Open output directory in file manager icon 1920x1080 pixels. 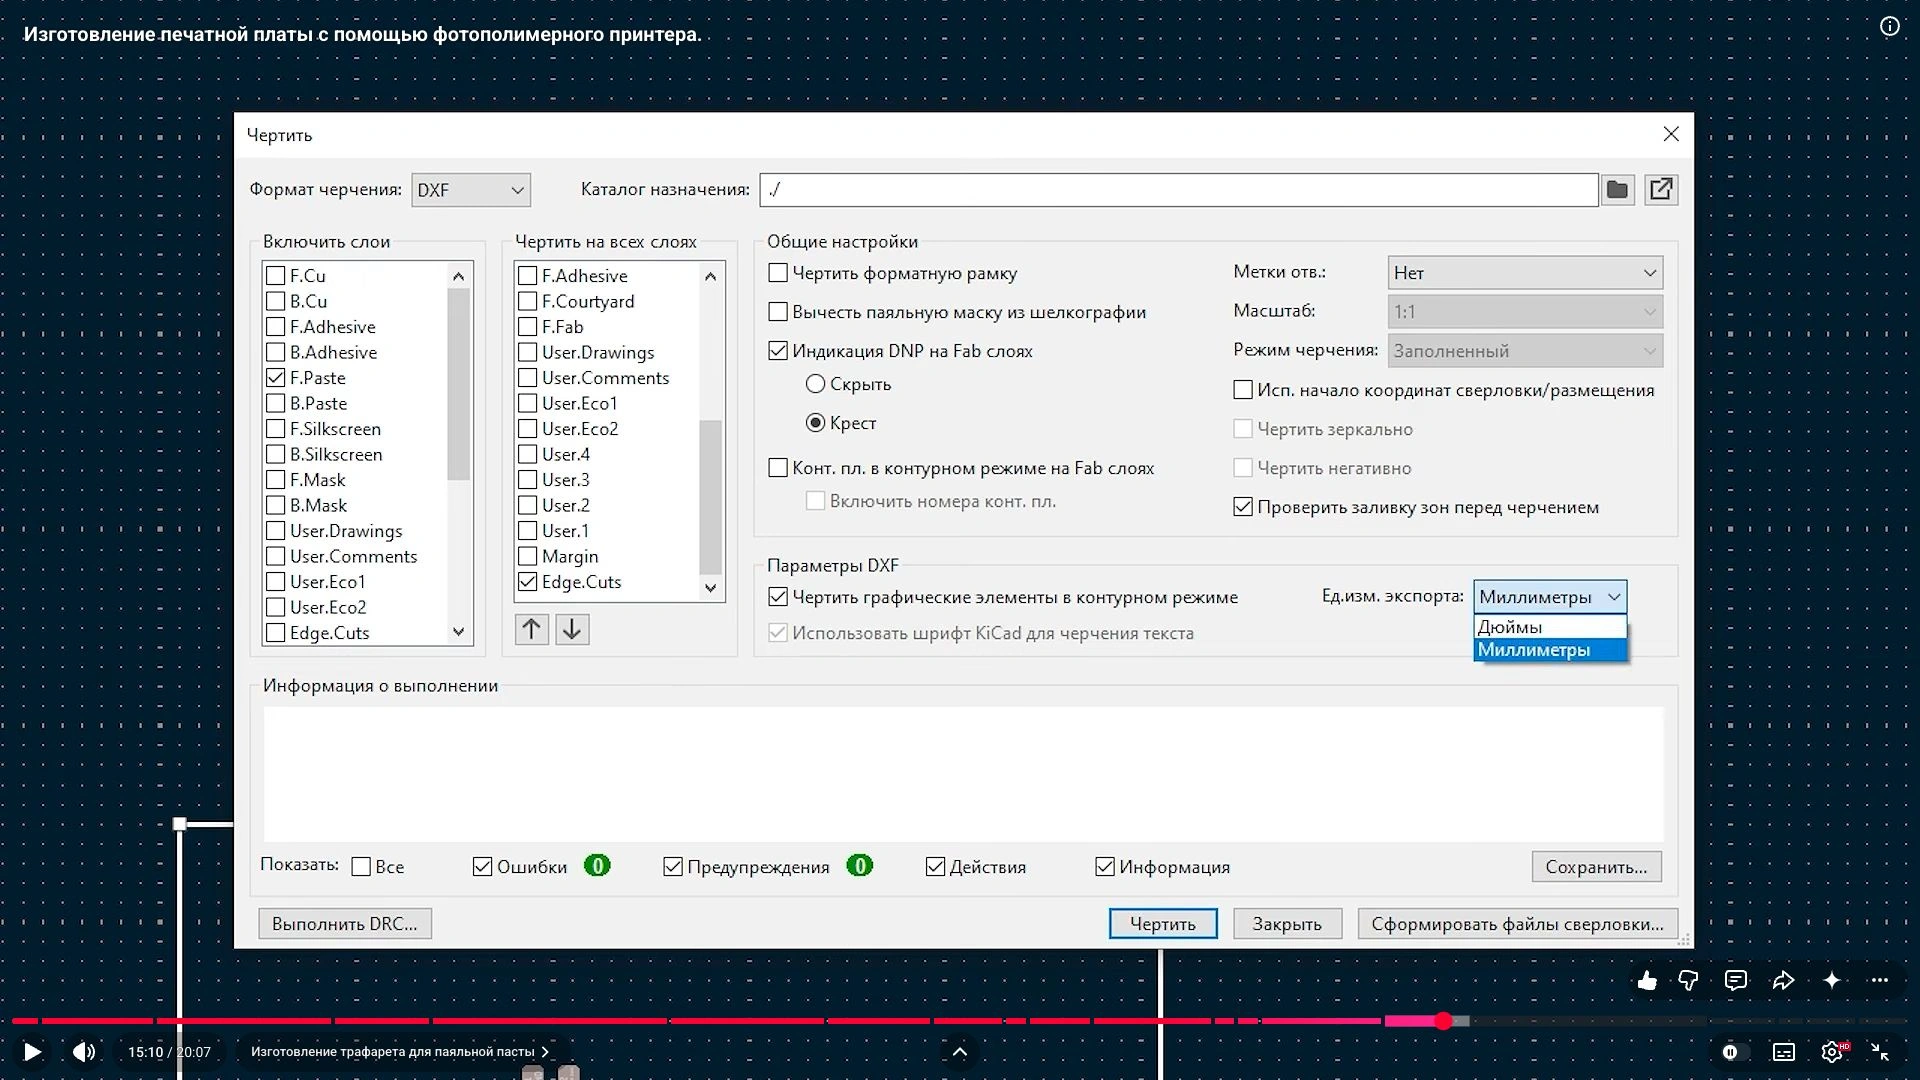1661,190
